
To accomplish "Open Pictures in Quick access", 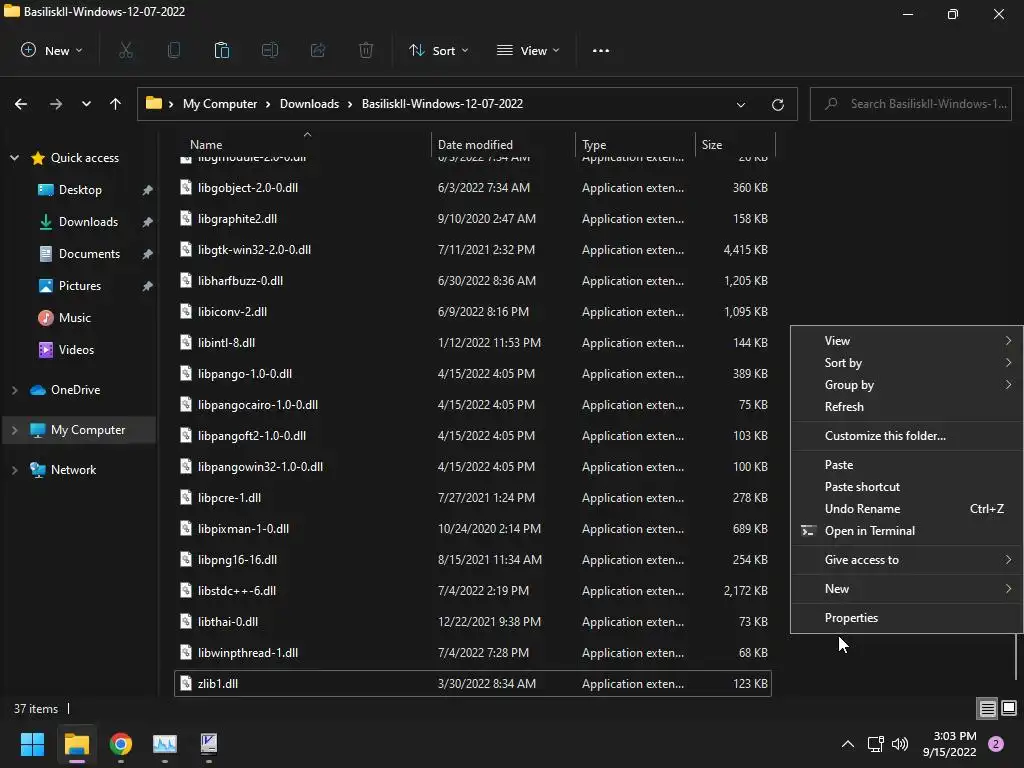I will (x=80, y=285).
